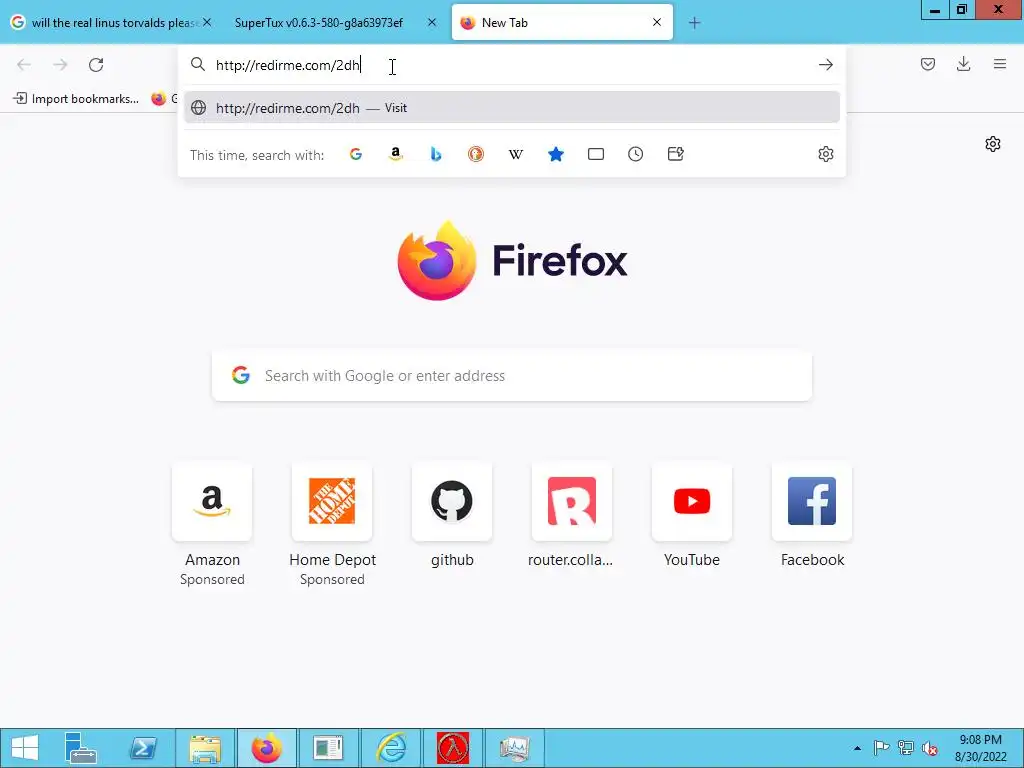The image size is (1024, 768).
Task: Click Import bookmarks in the bookmarks toolbar
Action: 76,99
